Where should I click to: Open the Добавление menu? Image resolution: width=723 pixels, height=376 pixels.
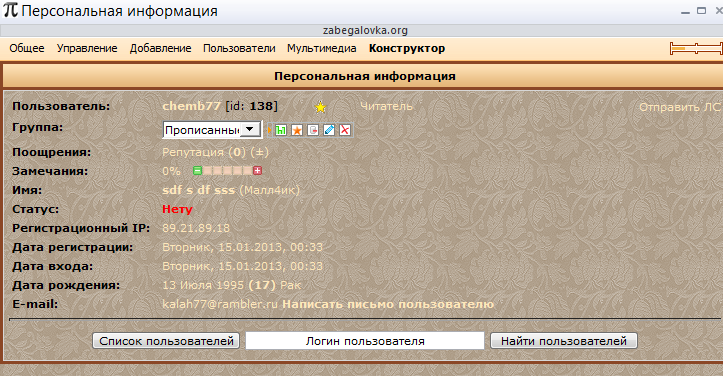tap(160, 48)
